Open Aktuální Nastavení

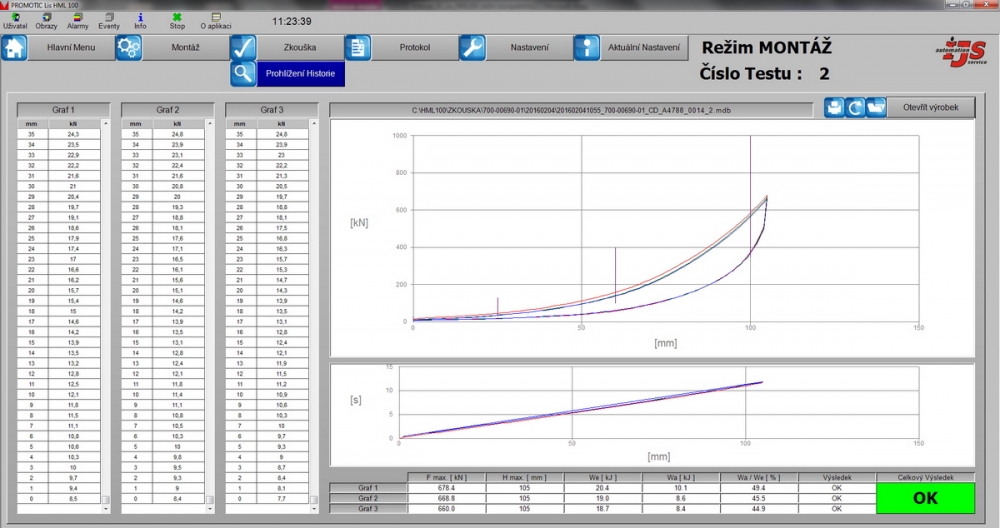[x=645, y=47]
